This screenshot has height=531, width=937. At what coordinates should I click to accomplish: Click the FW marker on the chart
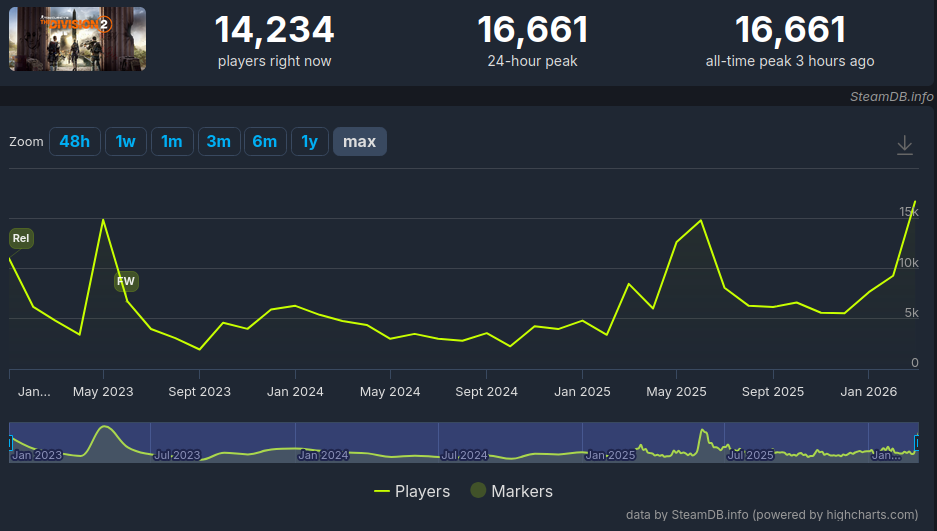click(x=126, y=281)
